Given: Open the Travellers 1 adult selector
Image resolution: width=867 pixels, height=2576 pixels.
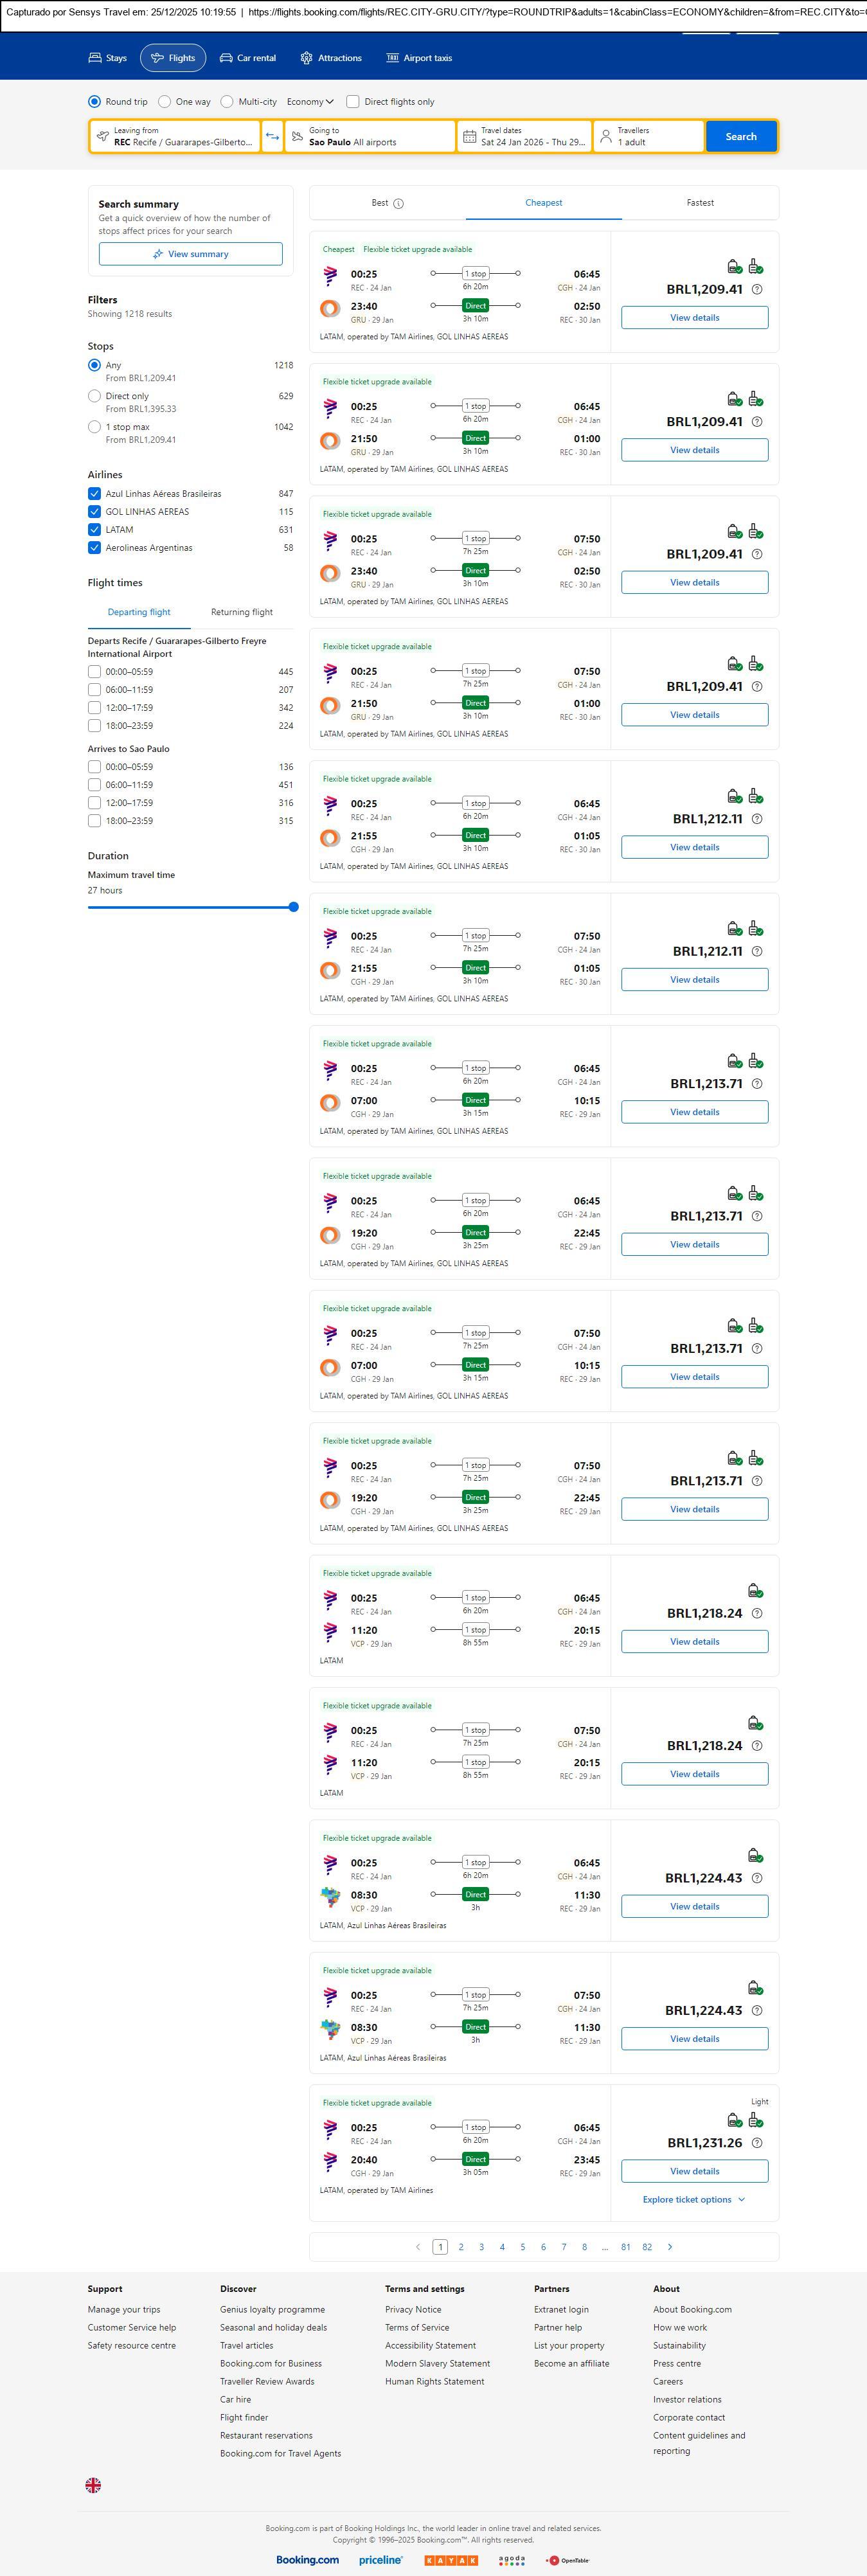Looking at the screenshot, I should 648,137.
